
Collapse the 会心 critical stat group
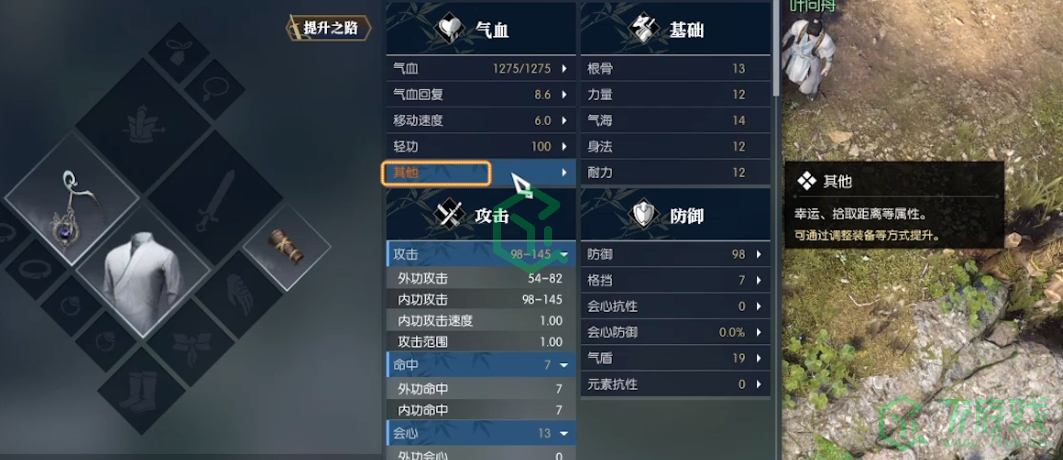[x=563, y=433]
